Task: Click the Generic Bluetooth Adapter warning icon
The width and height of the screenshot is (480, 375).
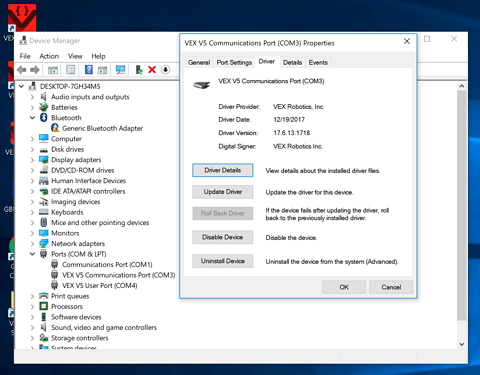Action: 55,128
